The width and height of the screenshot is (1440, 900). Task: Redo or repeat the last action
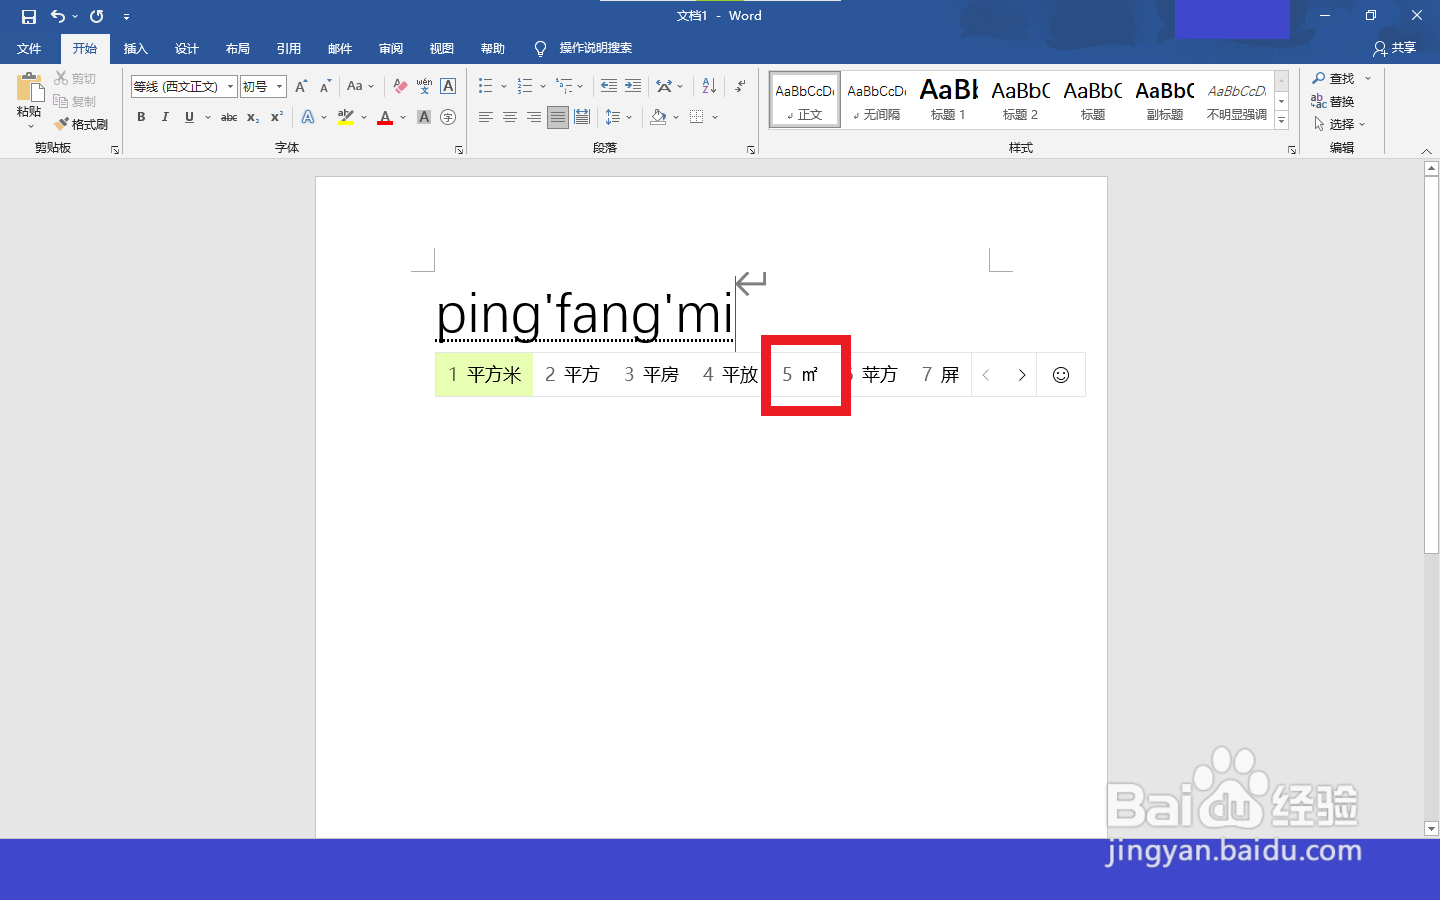pyautogui.click(x=96, y=16)
